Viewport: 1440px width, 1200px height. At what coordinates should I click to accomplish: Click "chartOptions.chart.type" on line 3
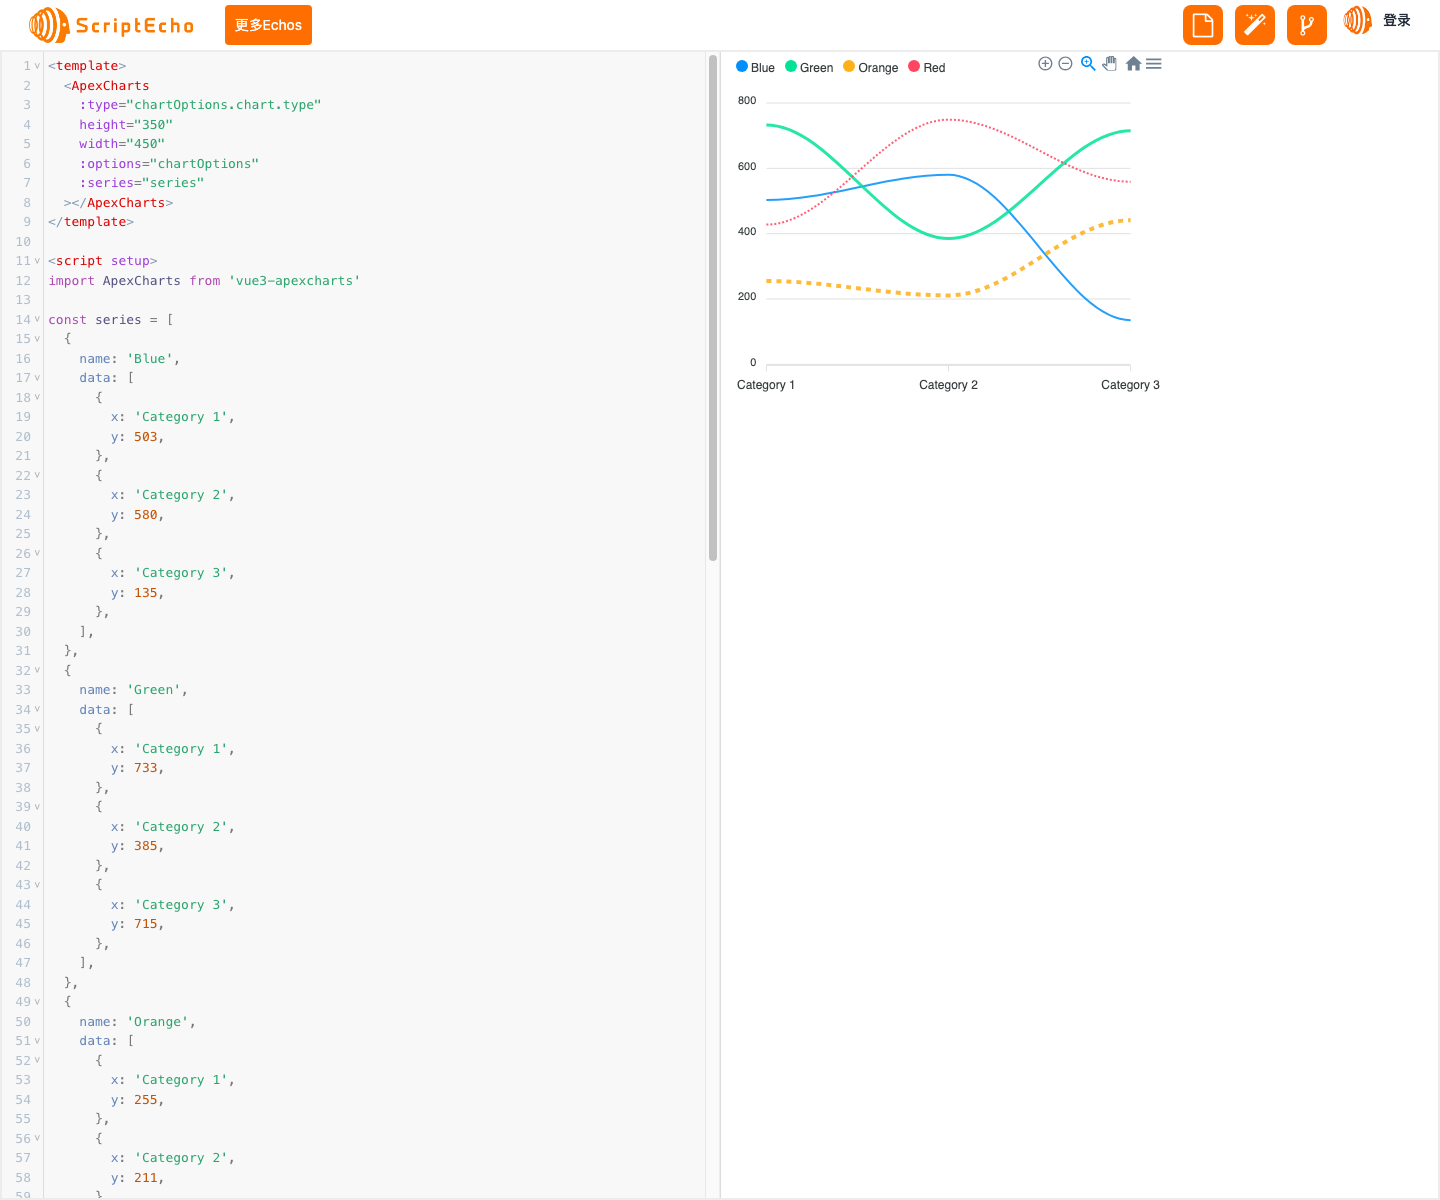(224, 105)
